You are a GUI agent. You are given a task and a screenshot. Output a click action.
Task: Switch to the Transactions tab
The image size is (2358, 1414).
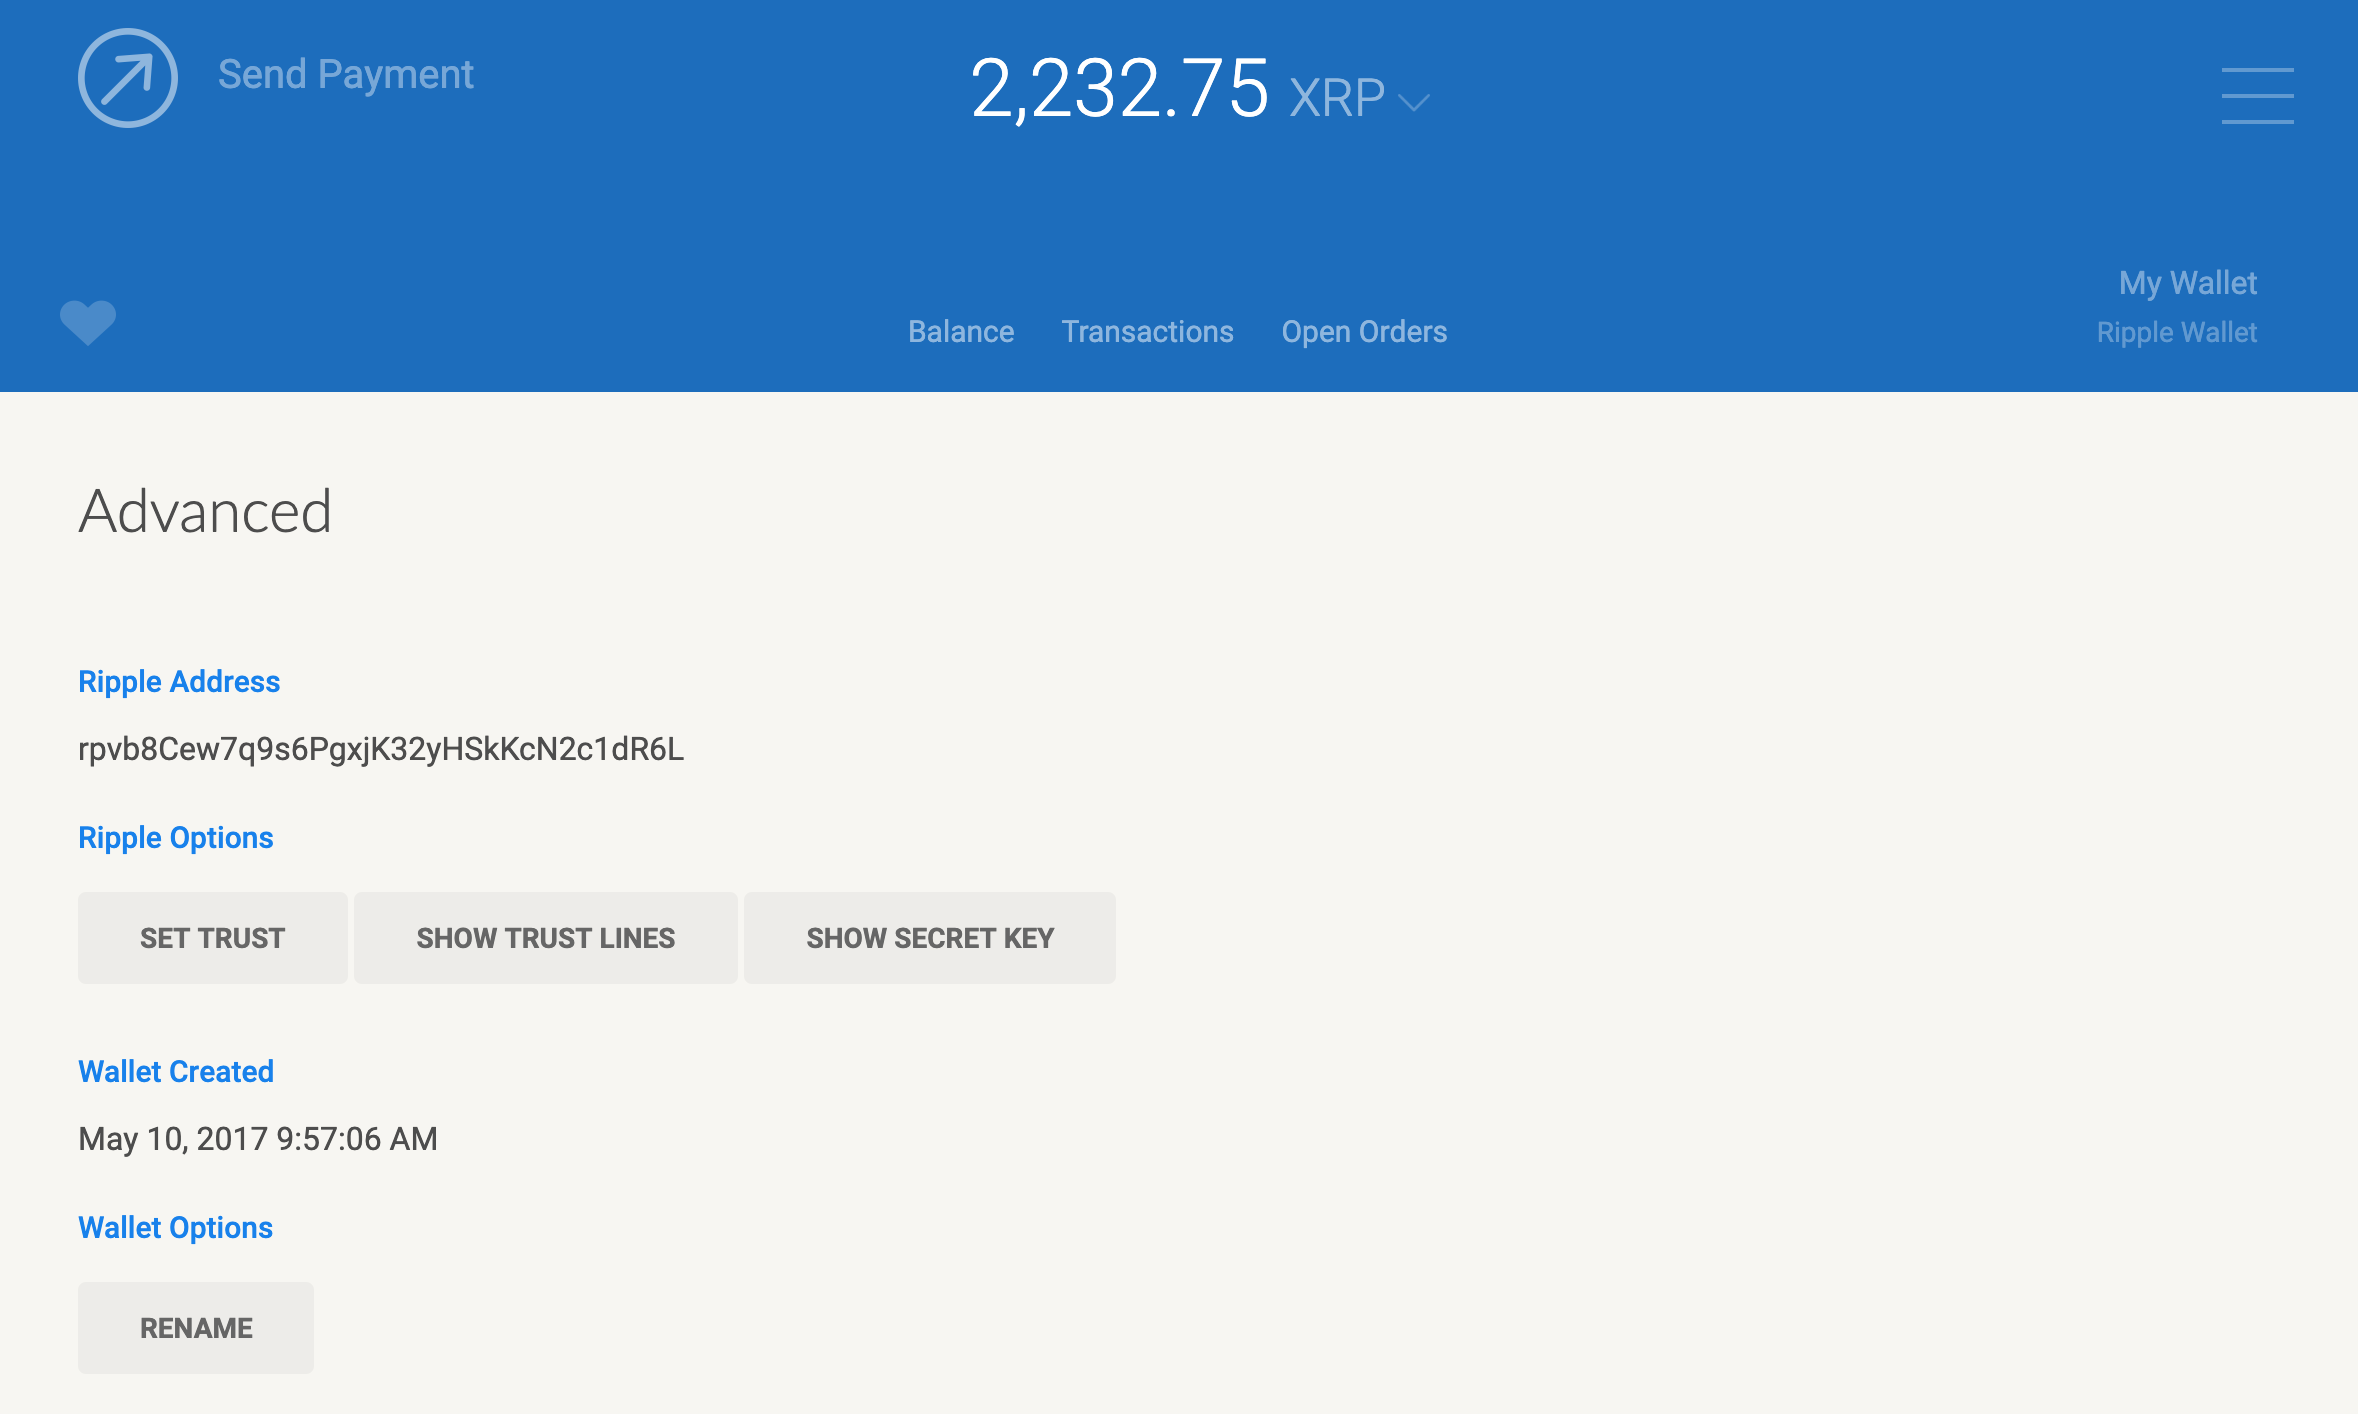(1147, 332)
